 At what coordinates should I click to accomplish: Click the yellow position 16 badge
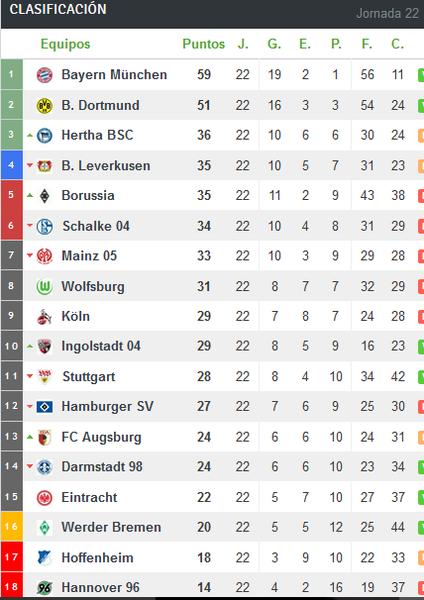coord(11,526)
